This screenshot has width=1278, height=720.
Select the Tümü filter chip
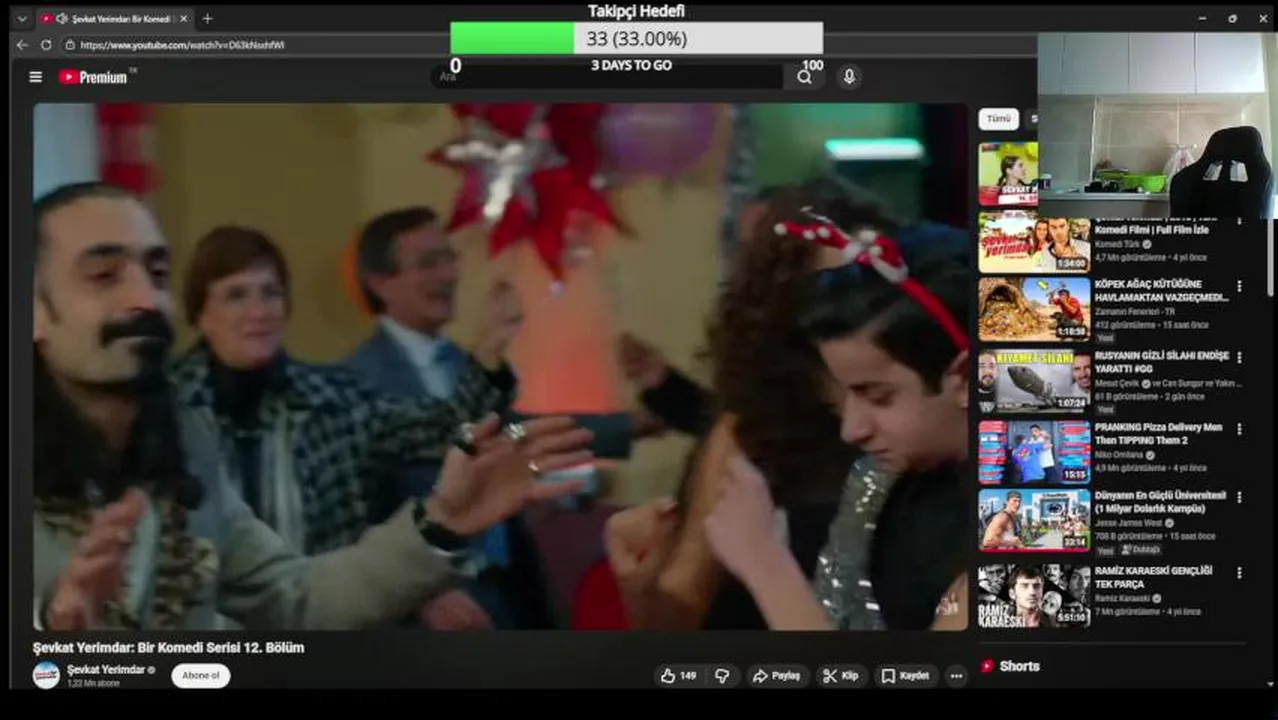[x=998, y=118]
